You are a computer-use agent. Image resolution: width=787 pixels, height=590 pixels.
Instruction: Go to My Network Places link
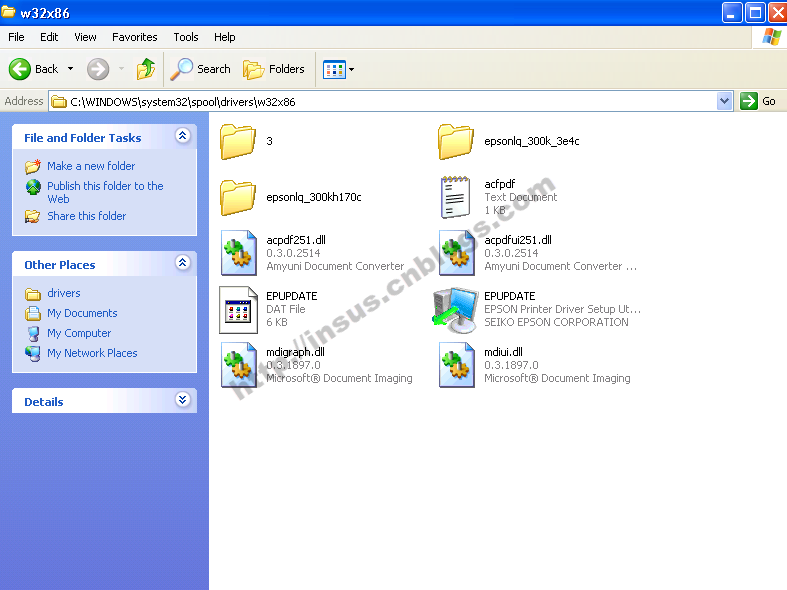click(x=92, y=353)
